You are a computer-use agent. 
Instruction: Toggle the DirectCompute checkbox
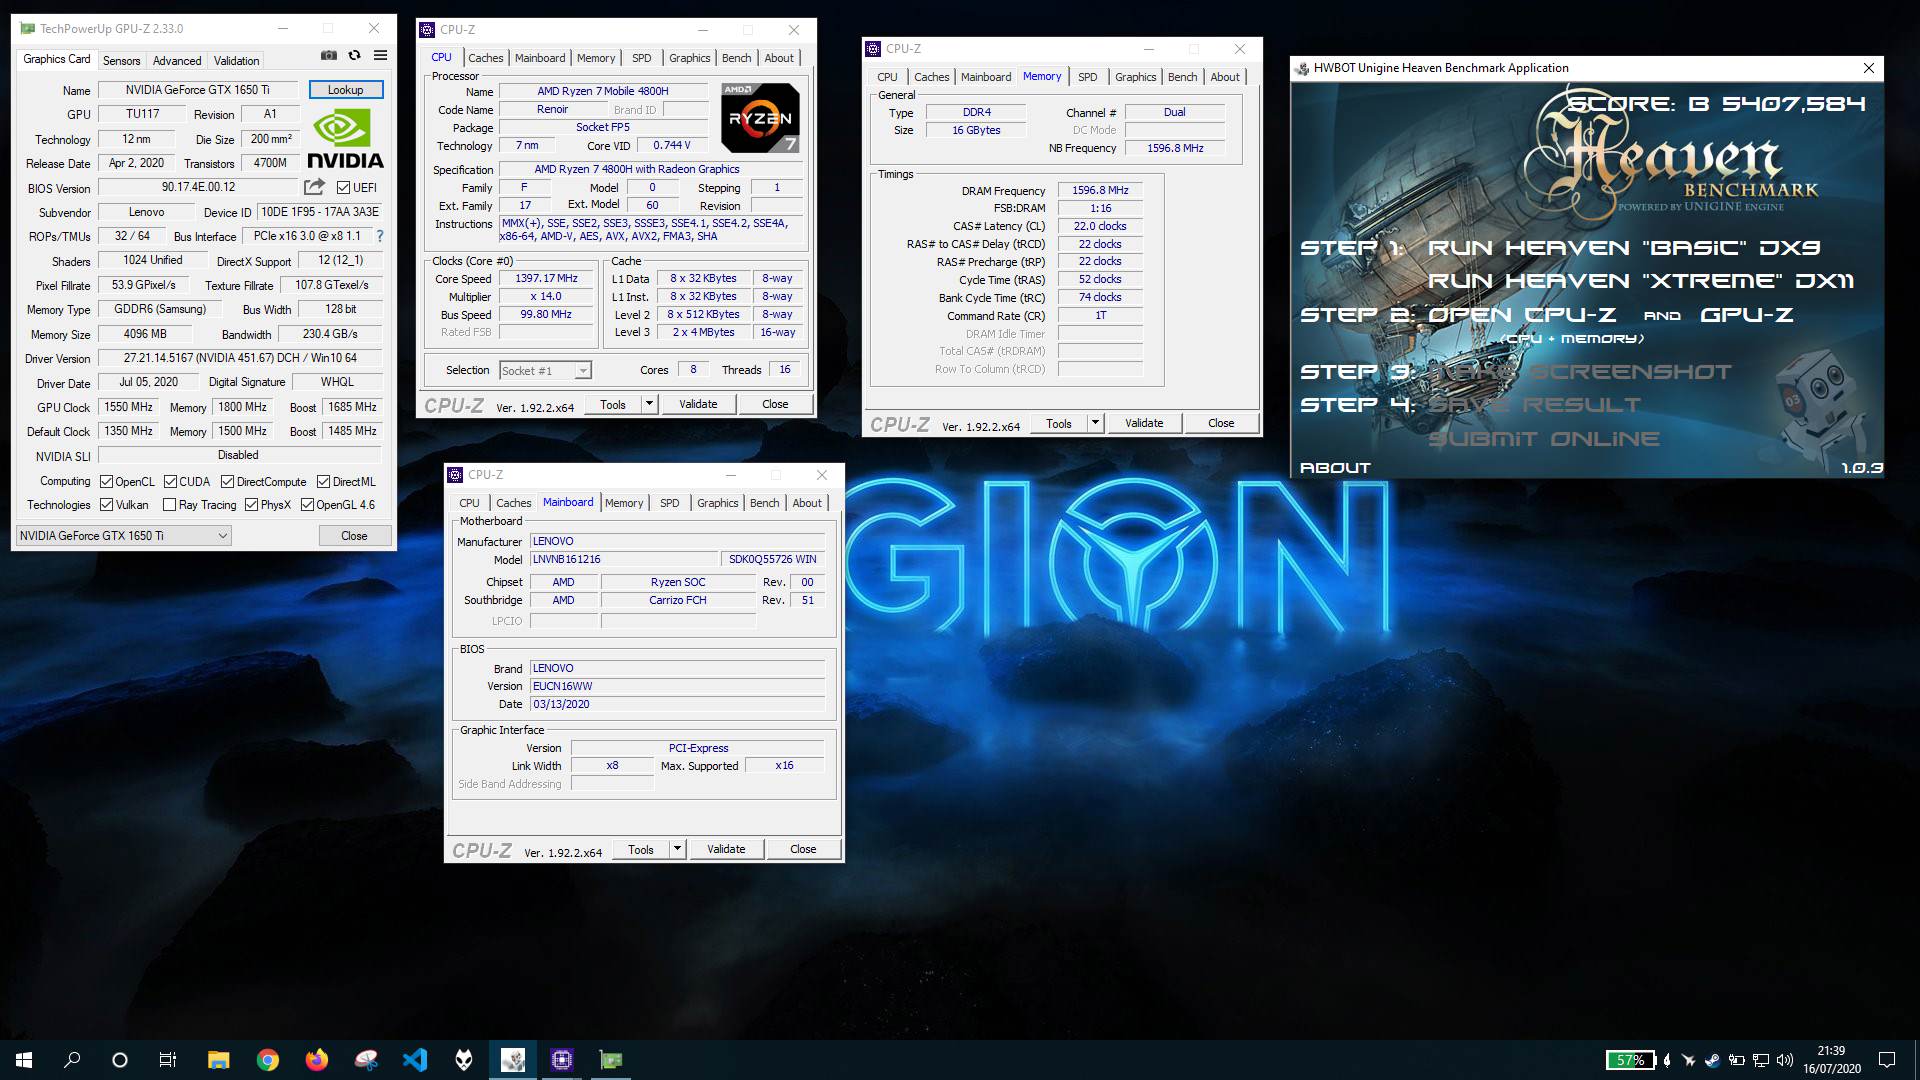click(x=227, y=482)
